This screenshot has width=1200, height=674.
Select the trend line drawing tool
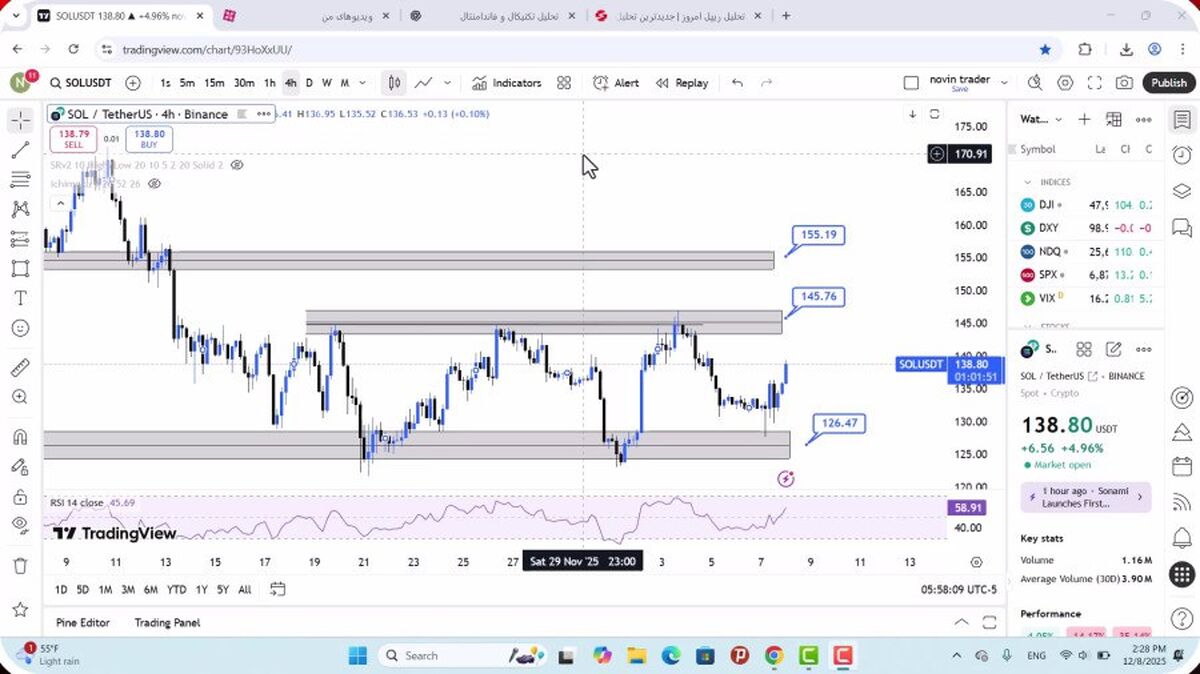[20, 150]
